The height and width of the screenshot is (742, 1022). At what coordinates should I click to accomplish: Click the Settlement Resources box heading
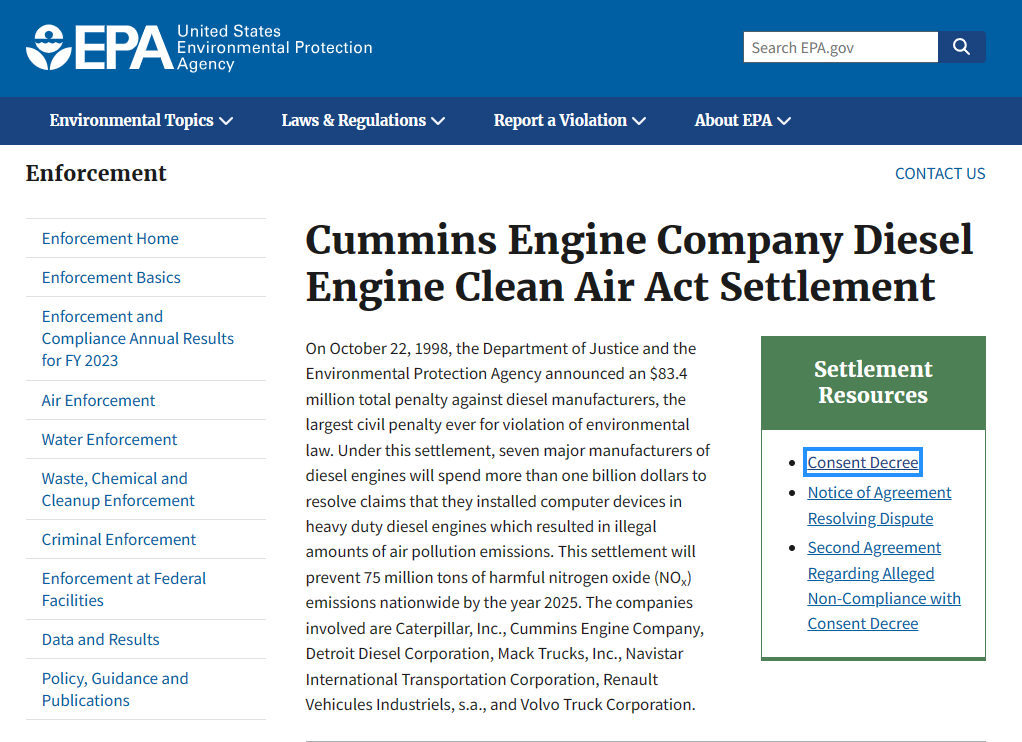pos(873,383)
